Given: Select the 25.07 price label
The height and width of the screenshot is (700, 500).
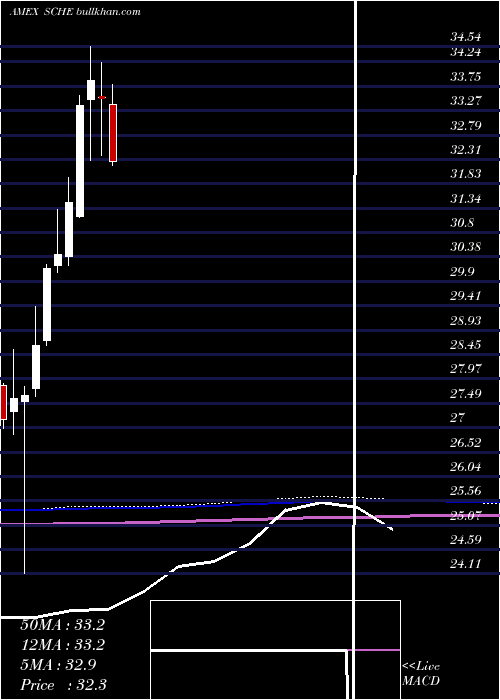Looking at the screenshot, I should (x=466, y=515).
